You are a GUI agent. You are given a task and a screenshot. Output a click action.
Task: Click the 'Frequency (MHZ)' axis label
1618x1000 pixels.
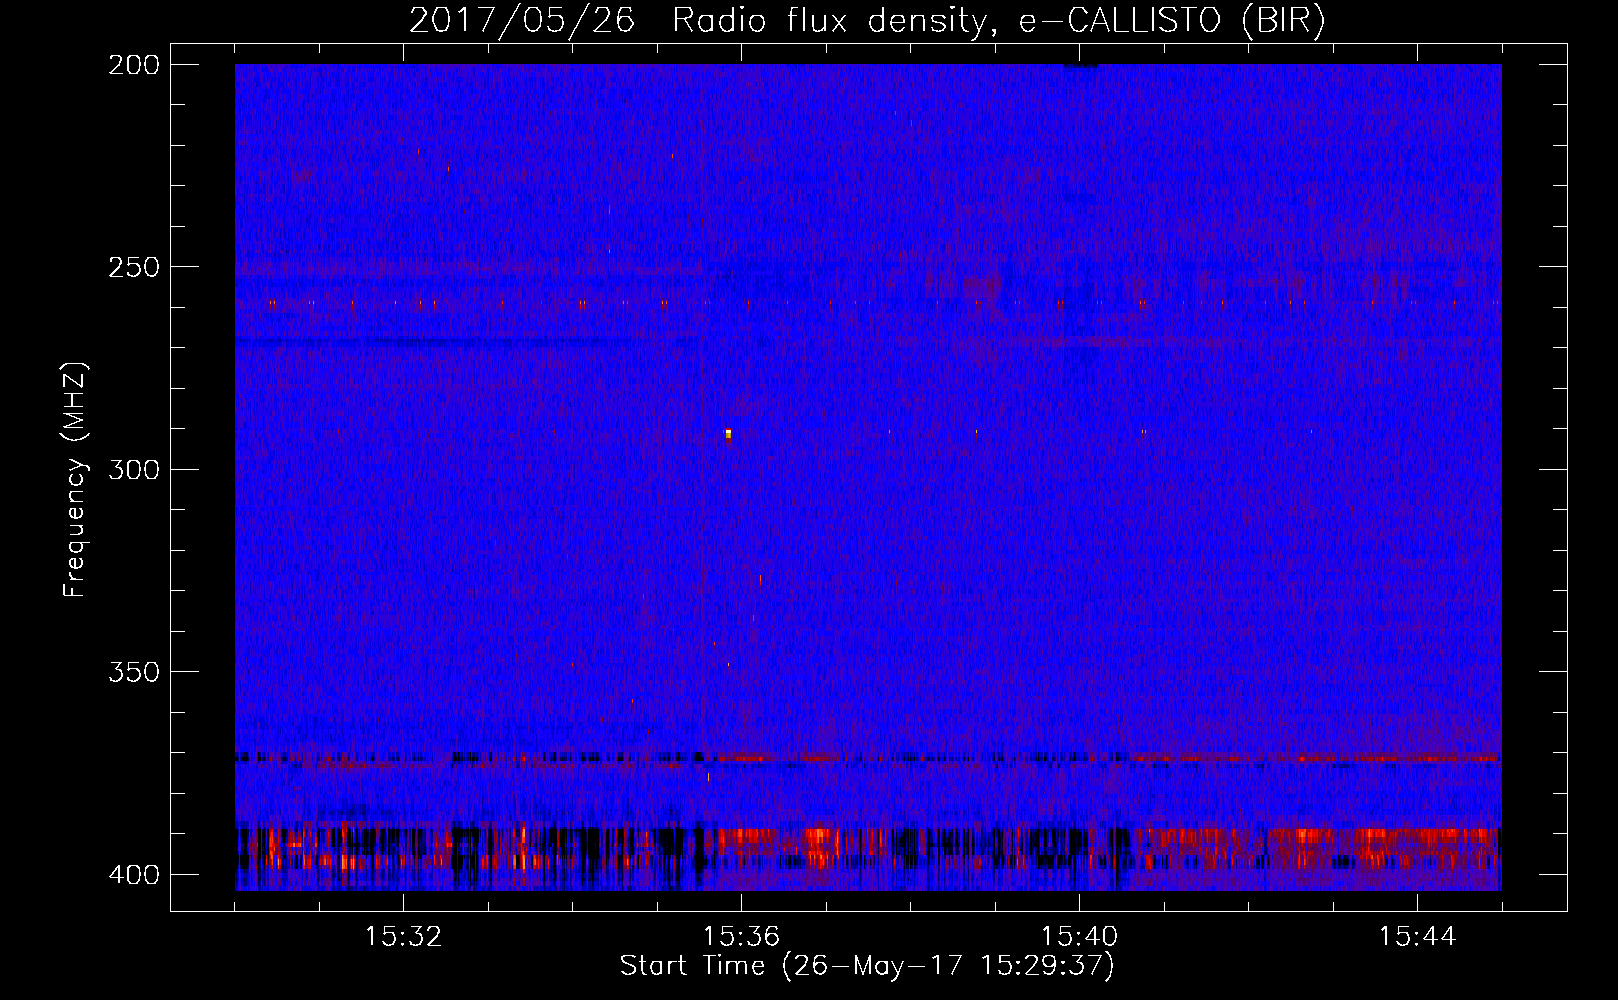[75, 479]
